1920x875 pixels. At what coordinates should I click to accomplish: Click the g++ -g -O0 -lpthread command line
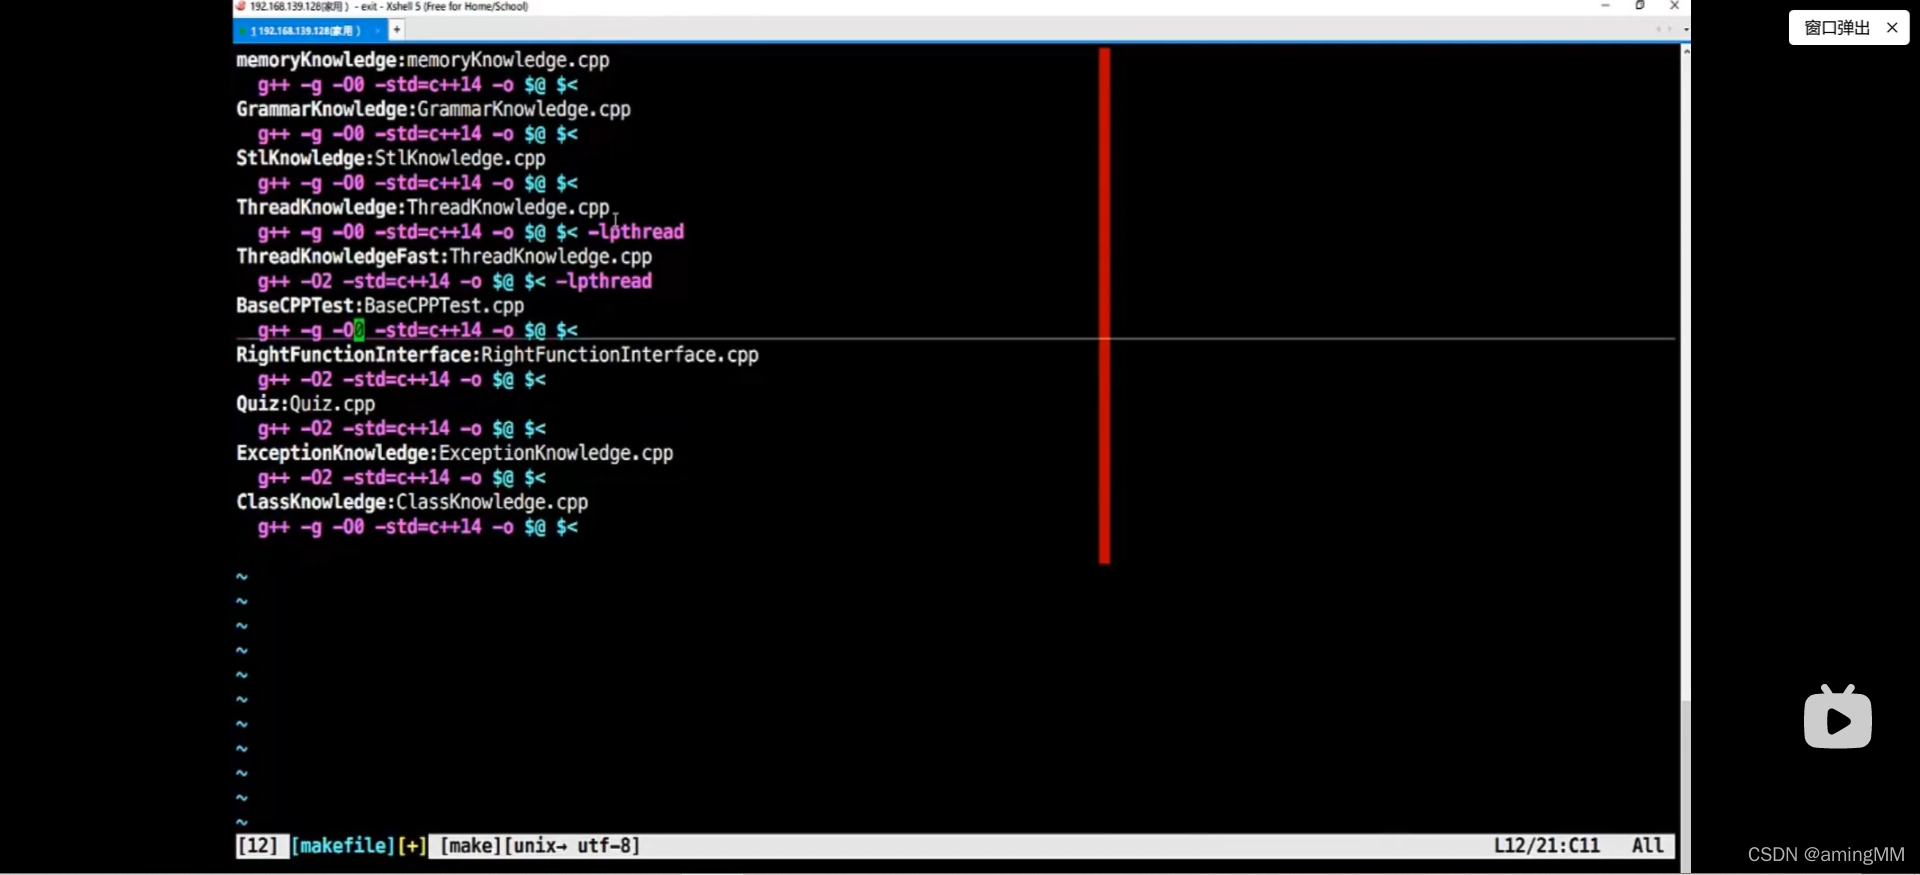pyautogui.click(x=471, y=232)
